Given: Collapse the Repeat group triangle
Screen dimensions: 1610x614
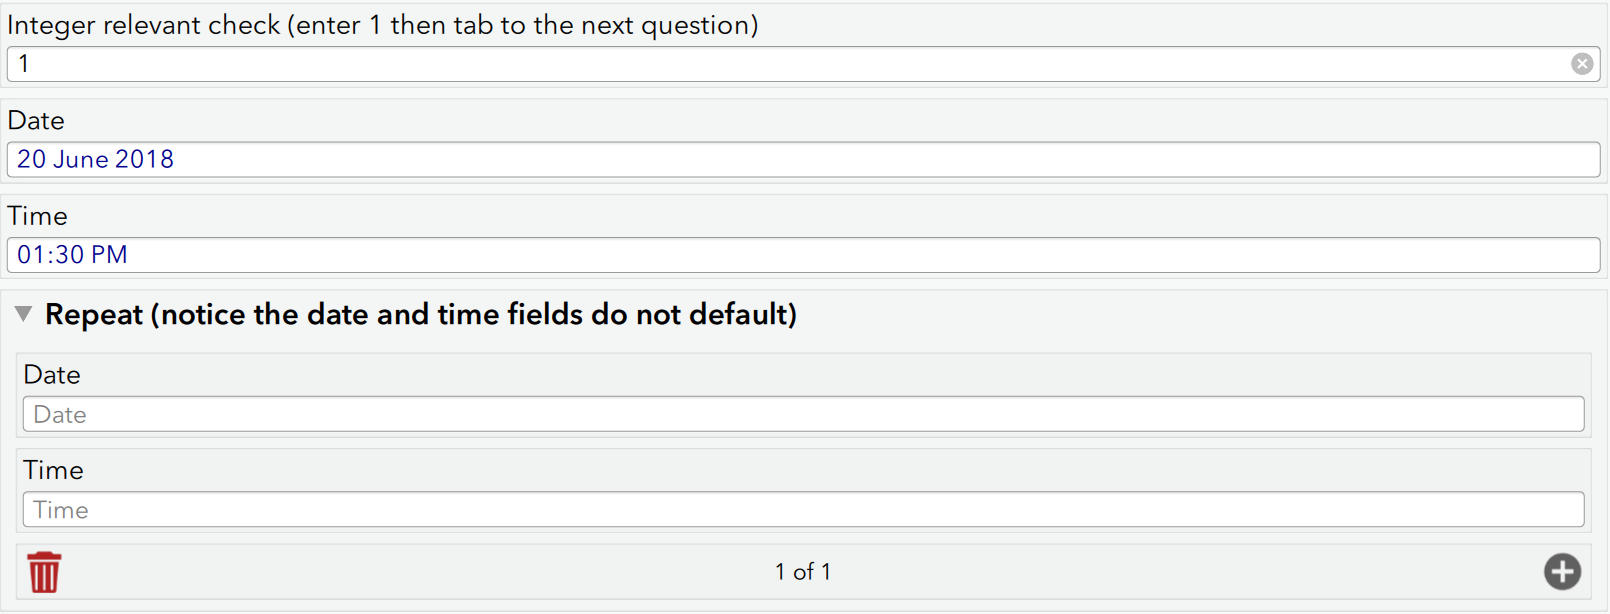Looking at the screenshot, I should click(x=24, y=314).
